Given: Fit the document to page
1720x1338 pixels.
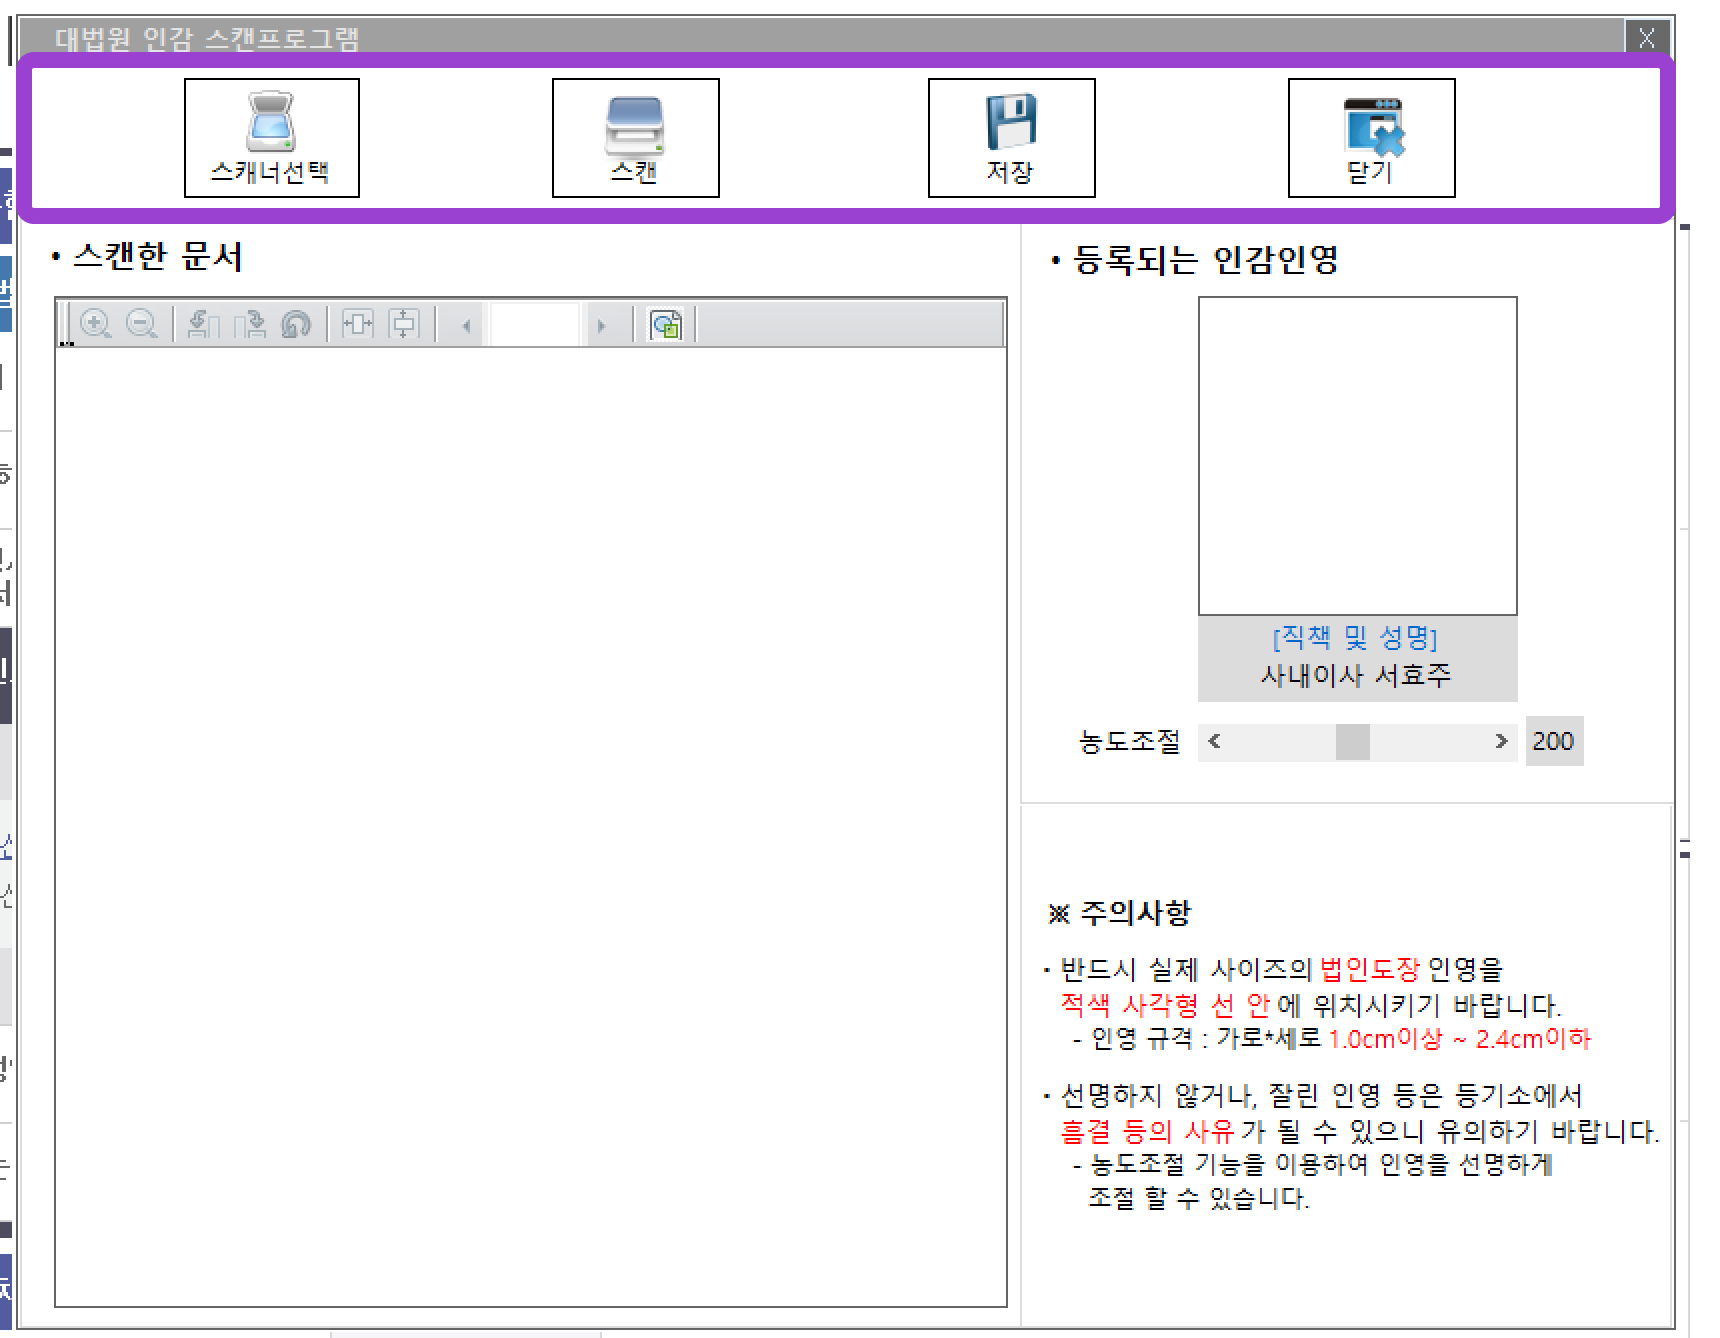Looking at the screenshot, I should pyautogui.click(x=403, y=324).
